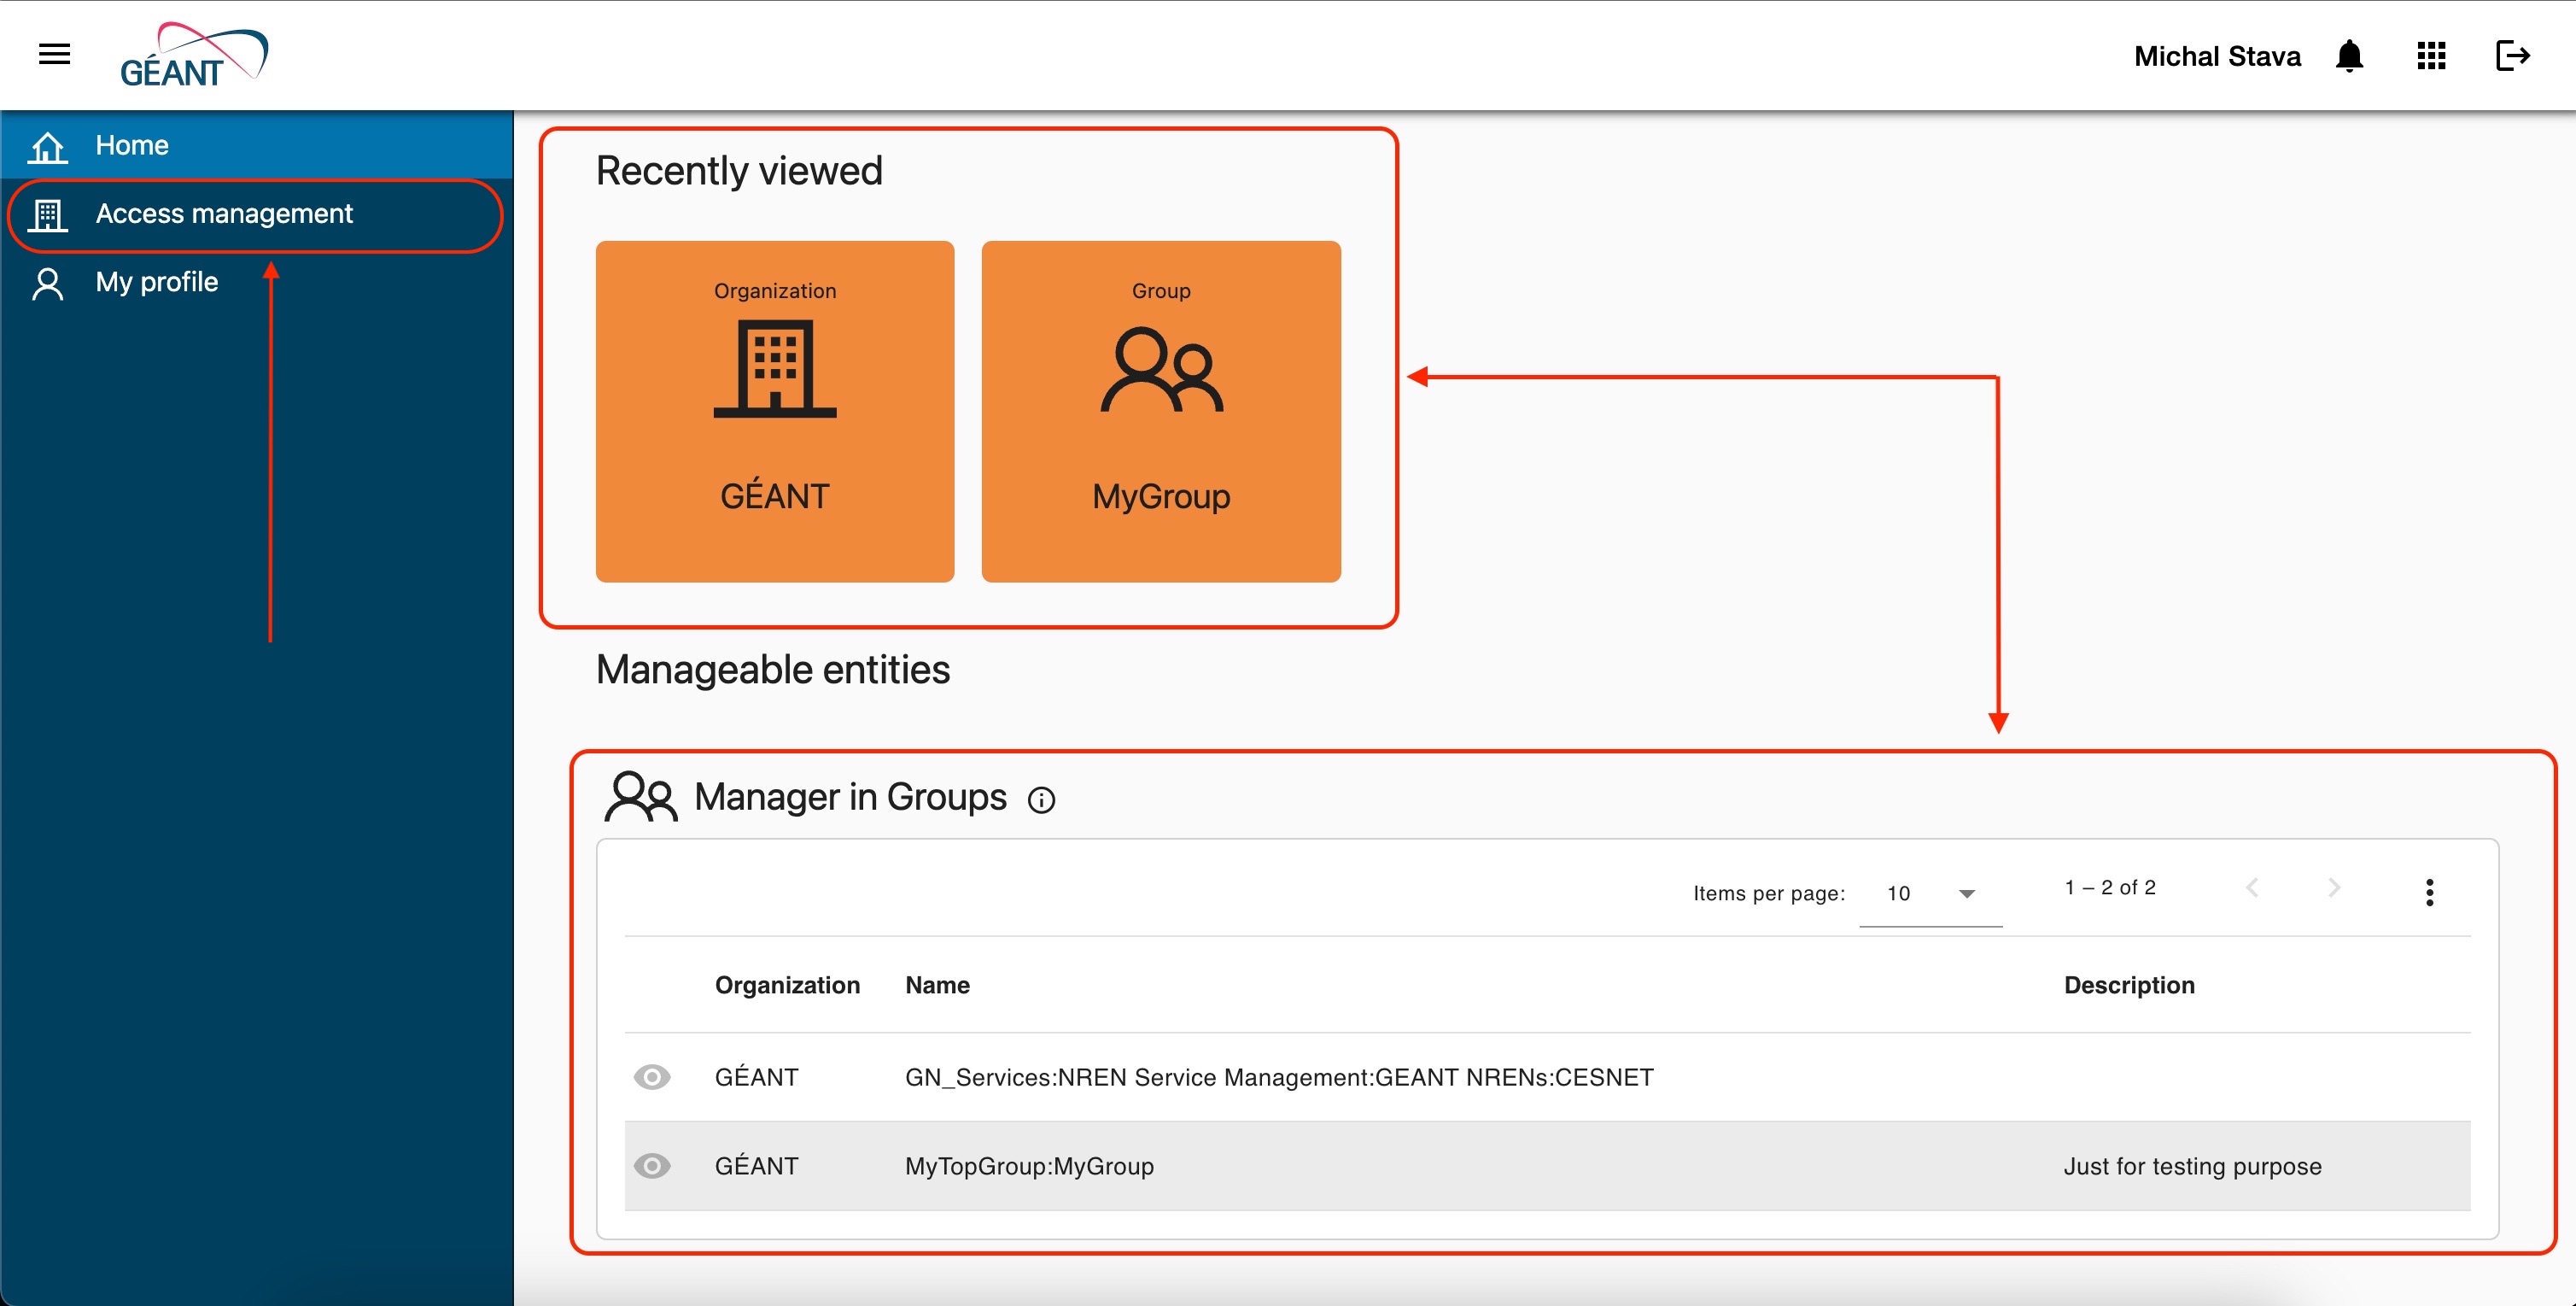Click the Michal Stava user name
This screenshot has width=2576, height=1306.
click(x=2217, y=56)
